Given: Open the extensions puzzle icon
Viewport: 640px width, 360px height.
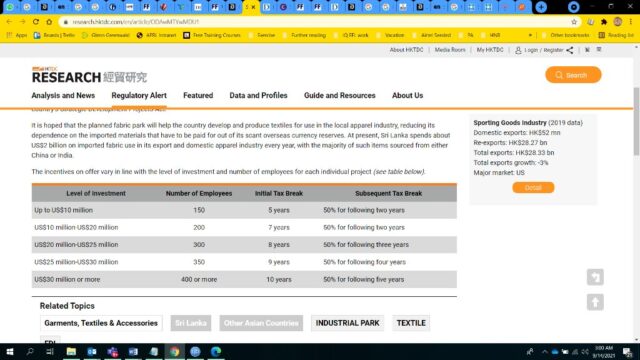Looking at the screenshot, I should pyautogui.click(x=604, y=22).
